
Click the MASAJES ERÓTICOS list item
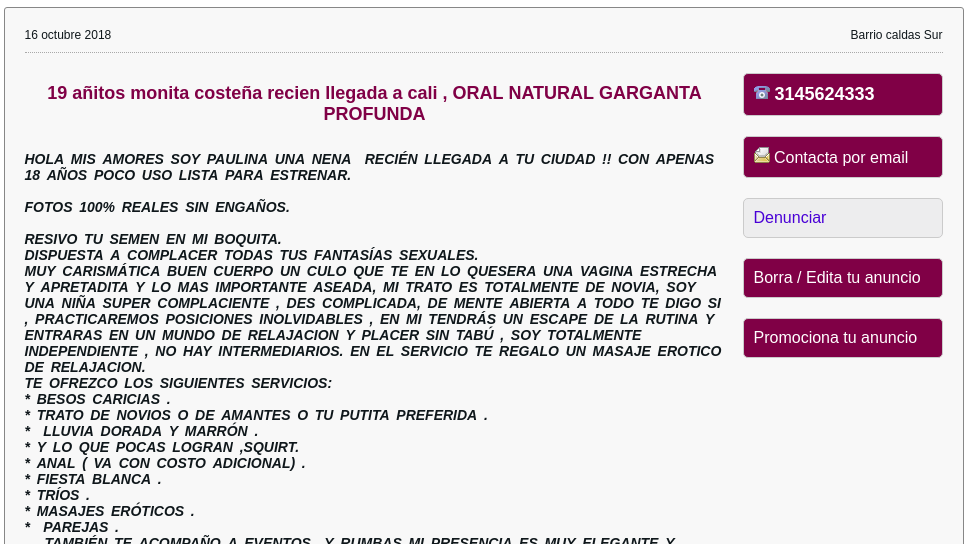click(x=110, y=511)
